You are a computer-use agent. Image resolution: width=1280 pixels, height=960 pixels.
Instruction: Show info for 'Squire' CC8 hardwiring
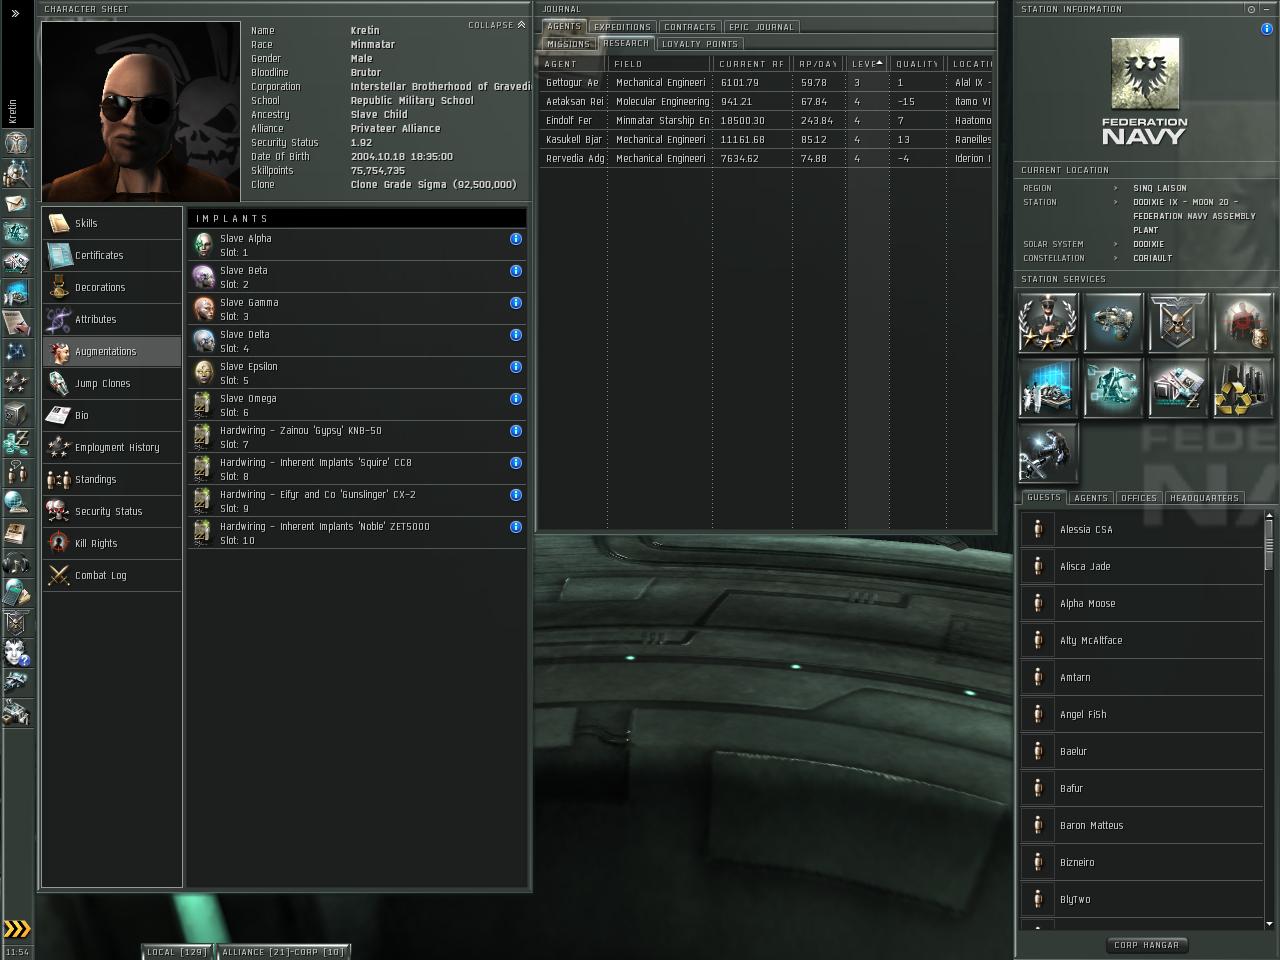point(516,463)
